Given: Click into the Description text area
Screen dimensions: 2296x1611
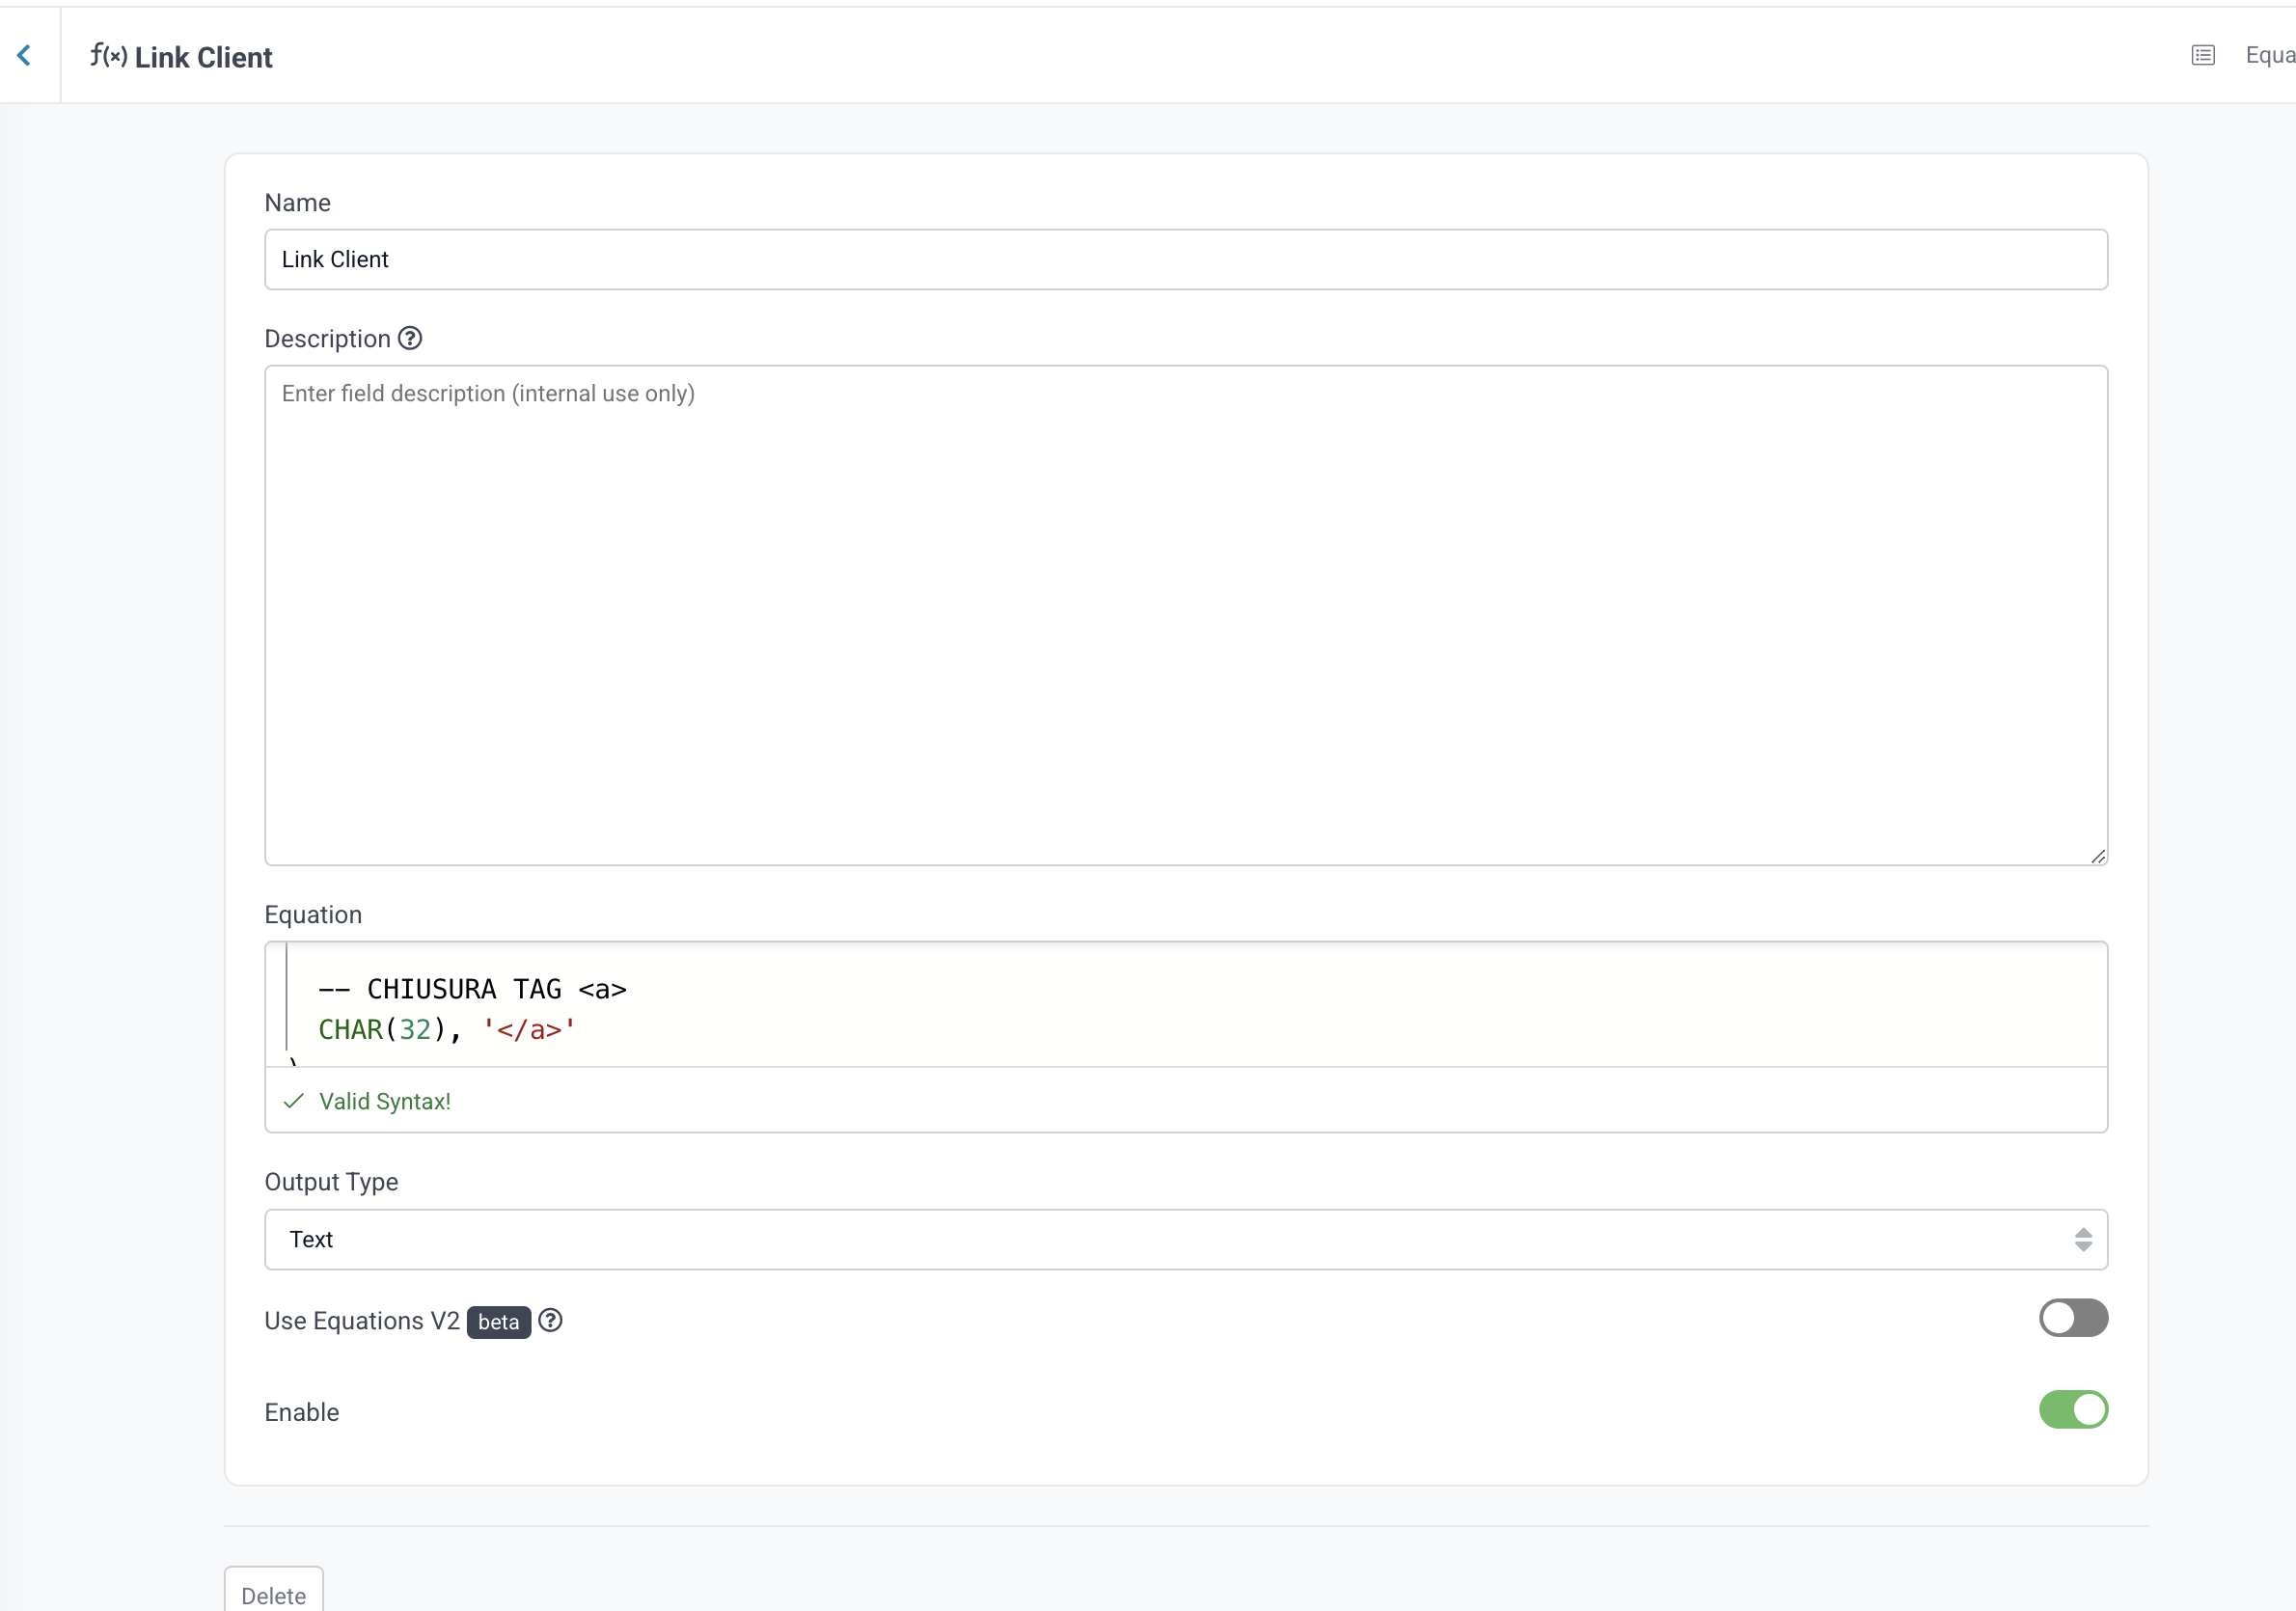Looking at the screenshot, I should [x=1185, y=614].
